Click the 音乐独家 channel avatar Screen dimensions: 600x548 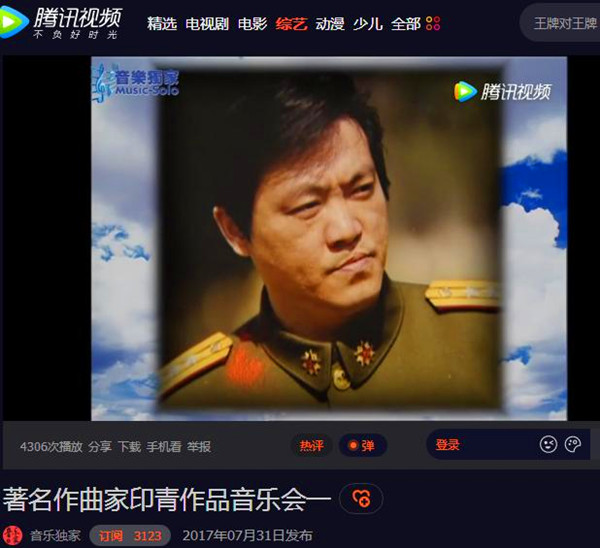12,536
